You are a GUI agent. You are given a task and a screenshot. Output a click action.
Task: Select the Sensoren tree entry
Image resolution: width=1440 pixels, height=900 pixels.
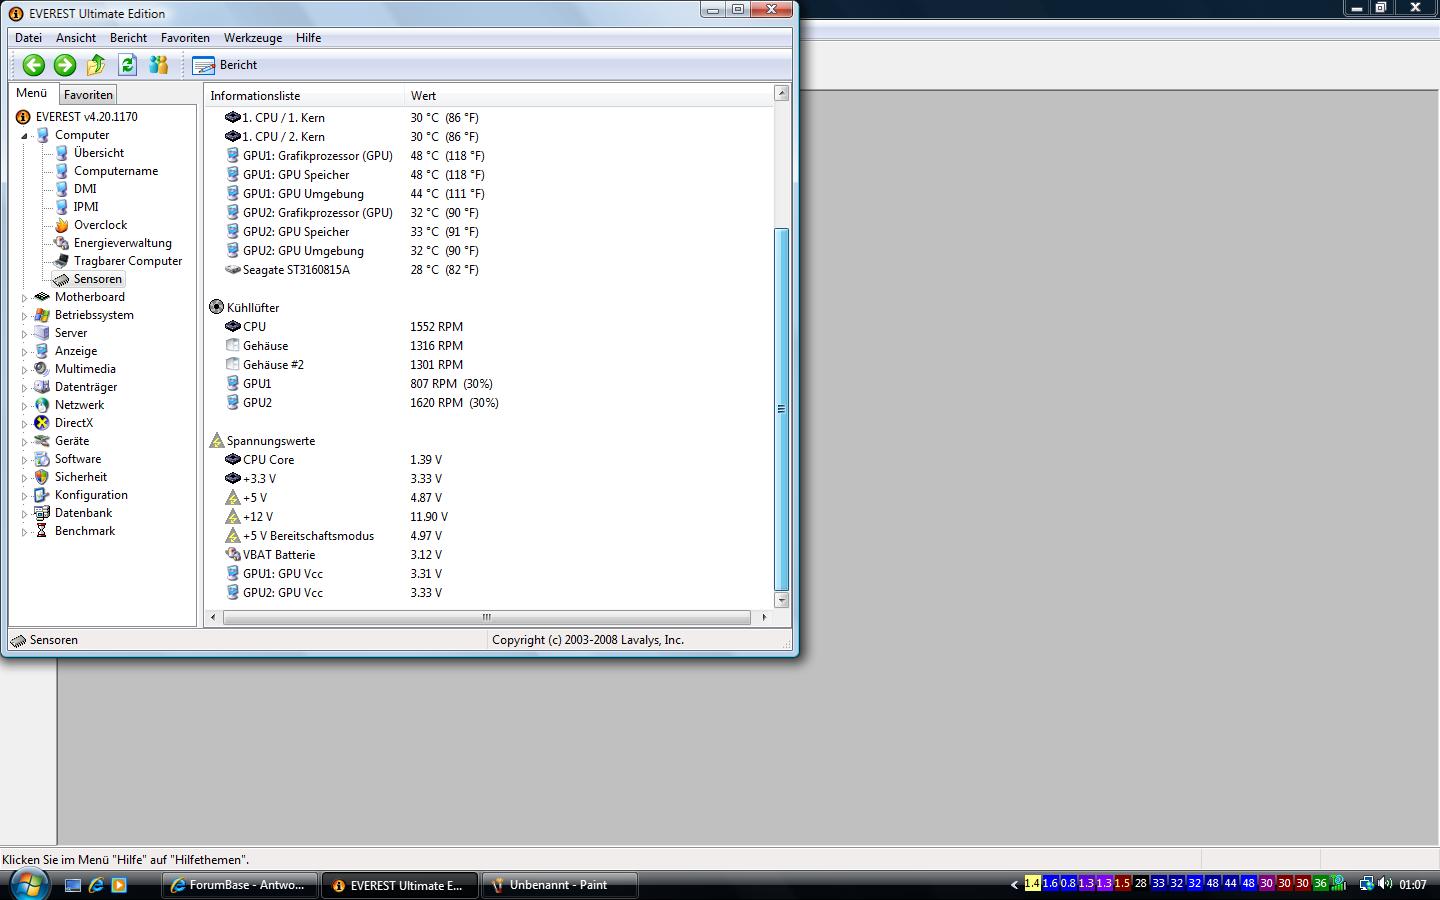point(98,279)
